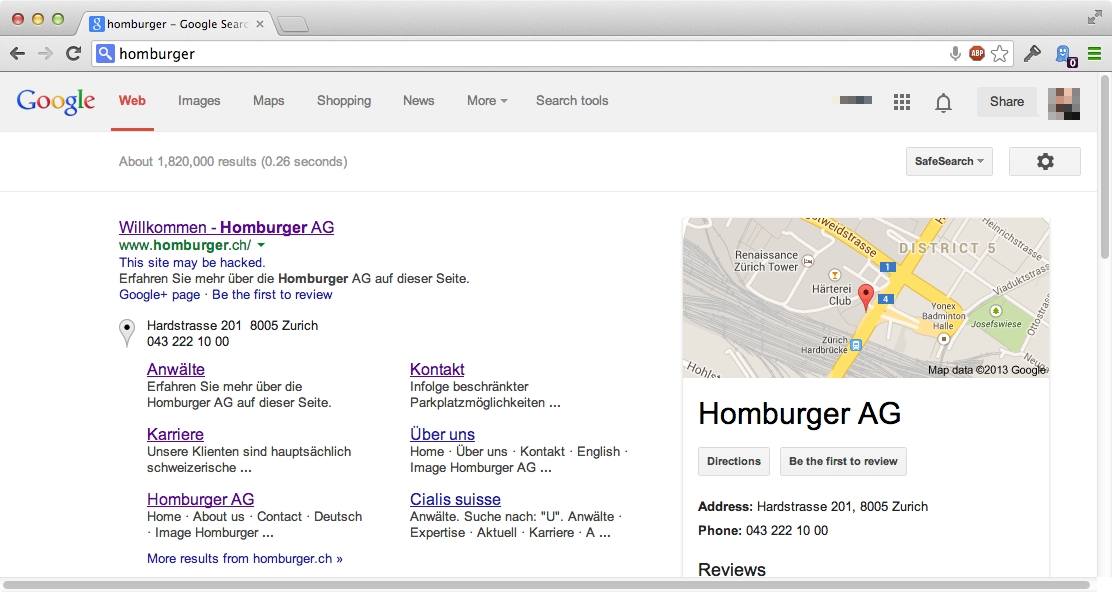Click the key extension icon in the toolbar
The height and width of the screenshot is (592, 1112).
click(x=1033, y=54)
